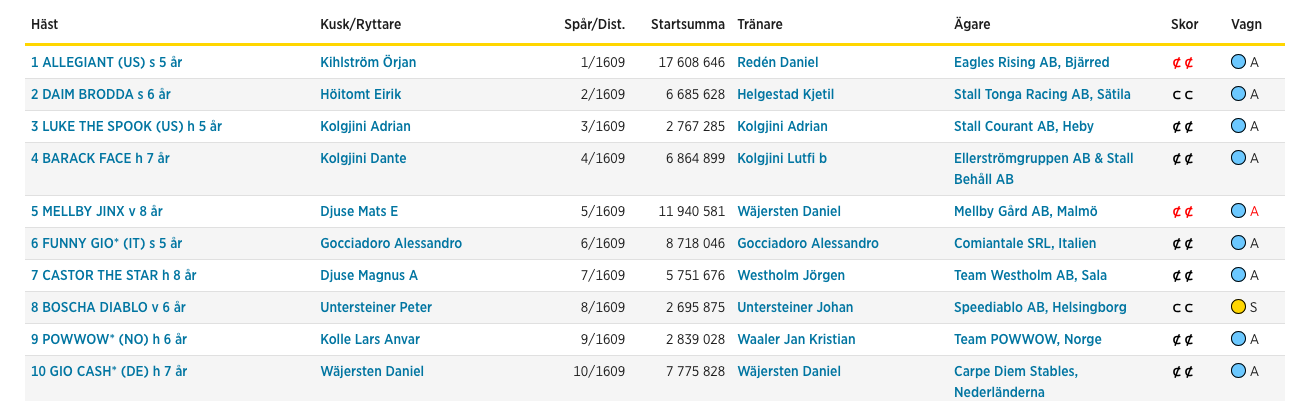Click red shoe icons for ALLEGIANT
The width and height of the screenshot is (1305, 401).
pyautogui.click(x=1183, y=63)
